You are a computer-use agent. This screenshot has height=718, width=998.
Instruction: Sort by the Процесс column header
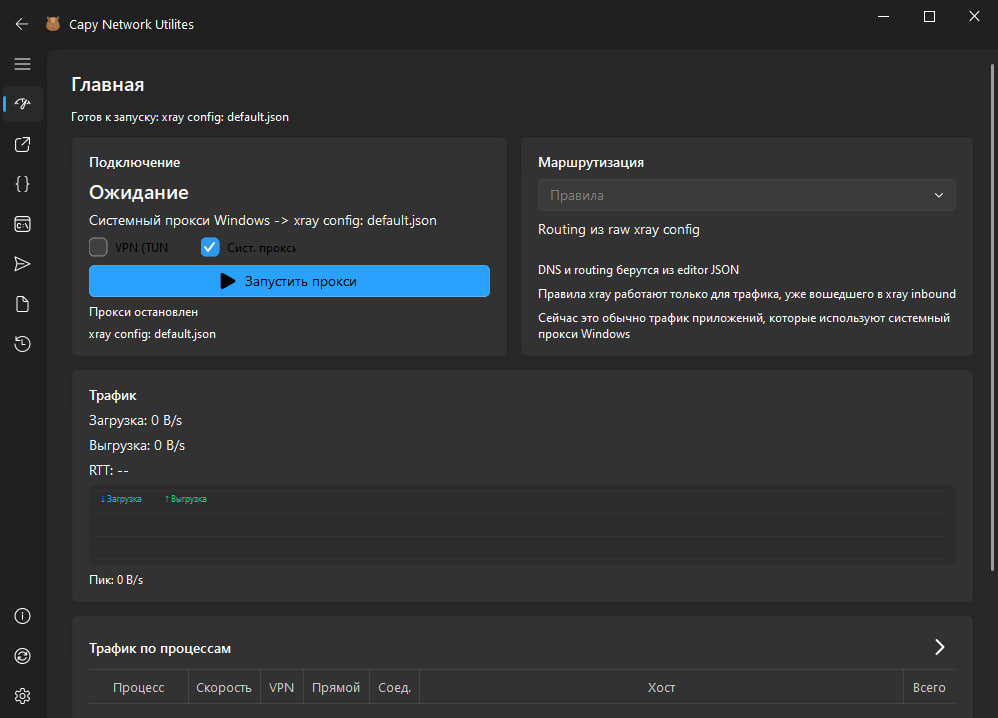click(139, 687)
